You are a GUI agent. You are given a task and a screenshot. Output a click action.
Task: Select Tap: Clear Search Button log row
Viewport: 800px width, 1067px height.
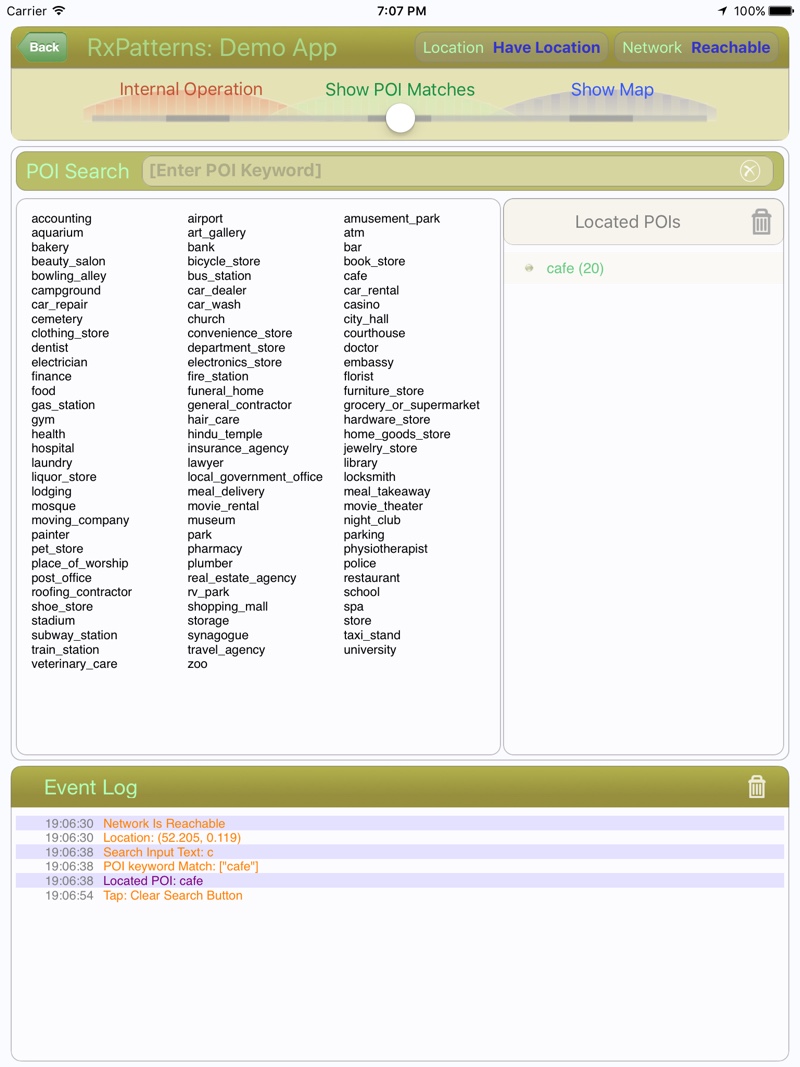coord(400,896)
